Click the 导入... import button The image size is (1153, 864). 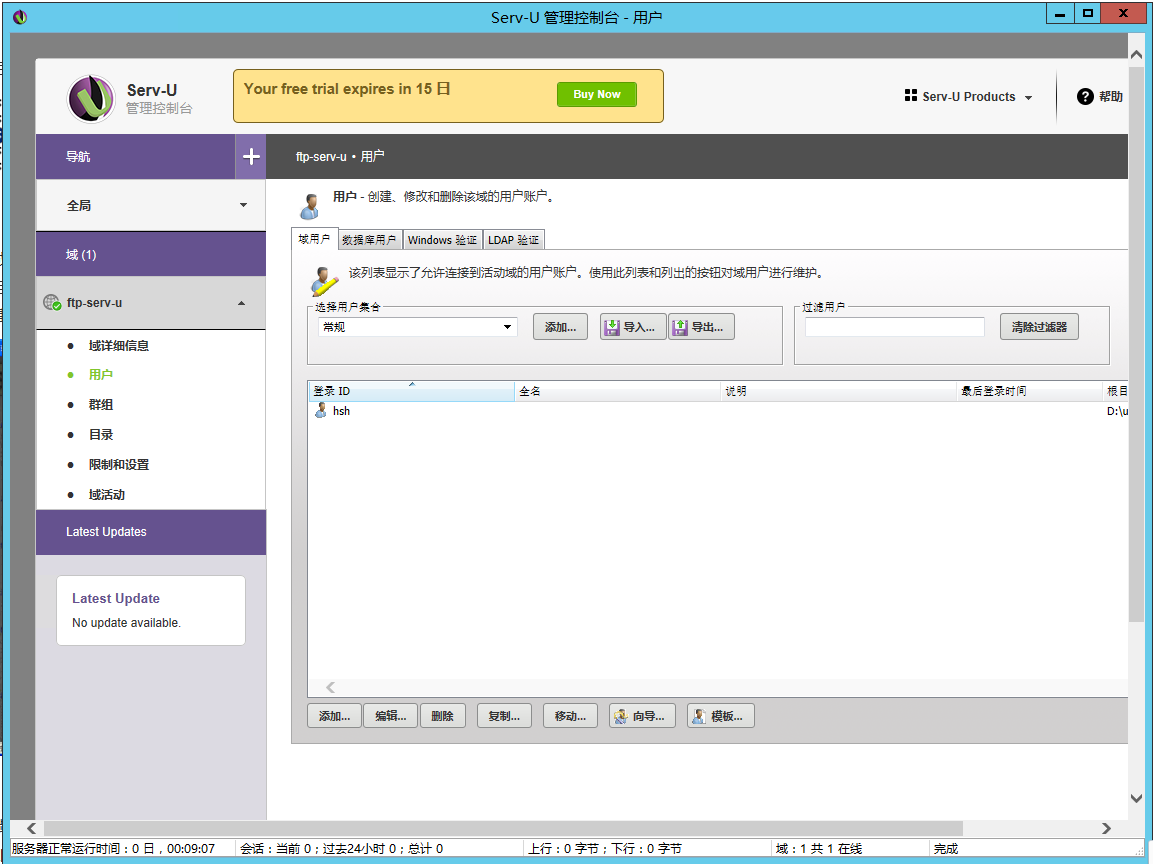coord(633,327)
